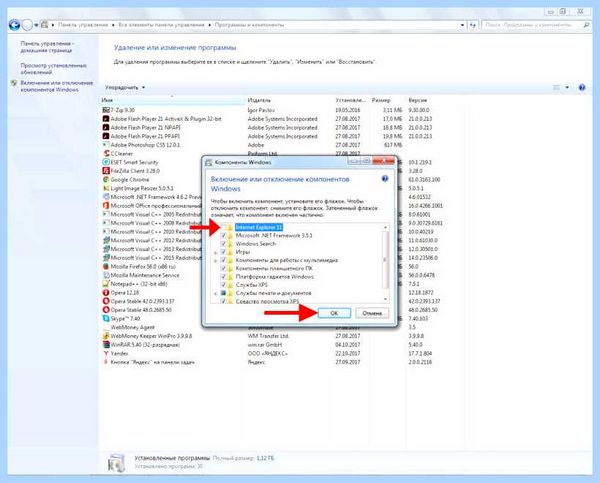Click the Microsoft Office icon in the list

click(x=106, y=206)
